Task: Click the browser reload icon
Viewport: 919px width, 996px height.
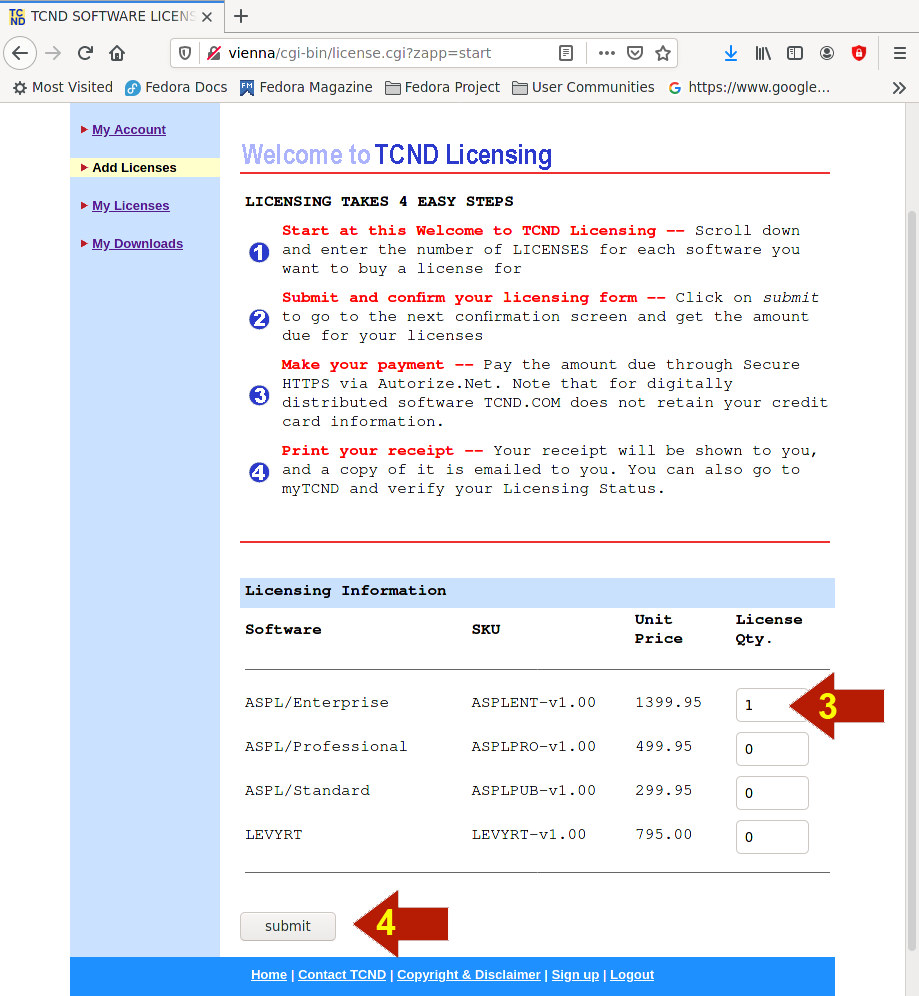Action: point(85,53)
